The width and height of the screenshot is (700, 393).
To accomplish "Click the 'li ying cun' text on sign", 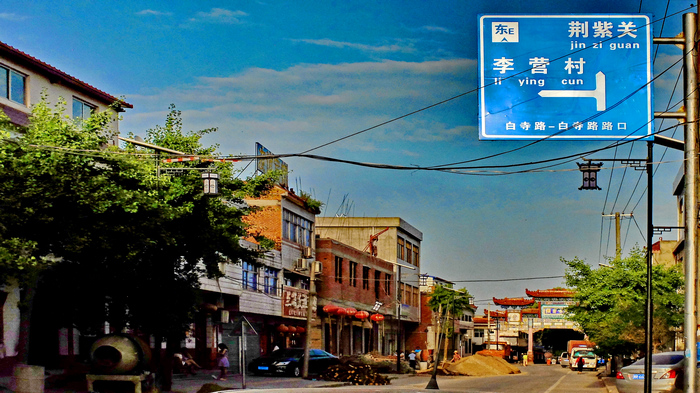I will [x=539, y=81].
